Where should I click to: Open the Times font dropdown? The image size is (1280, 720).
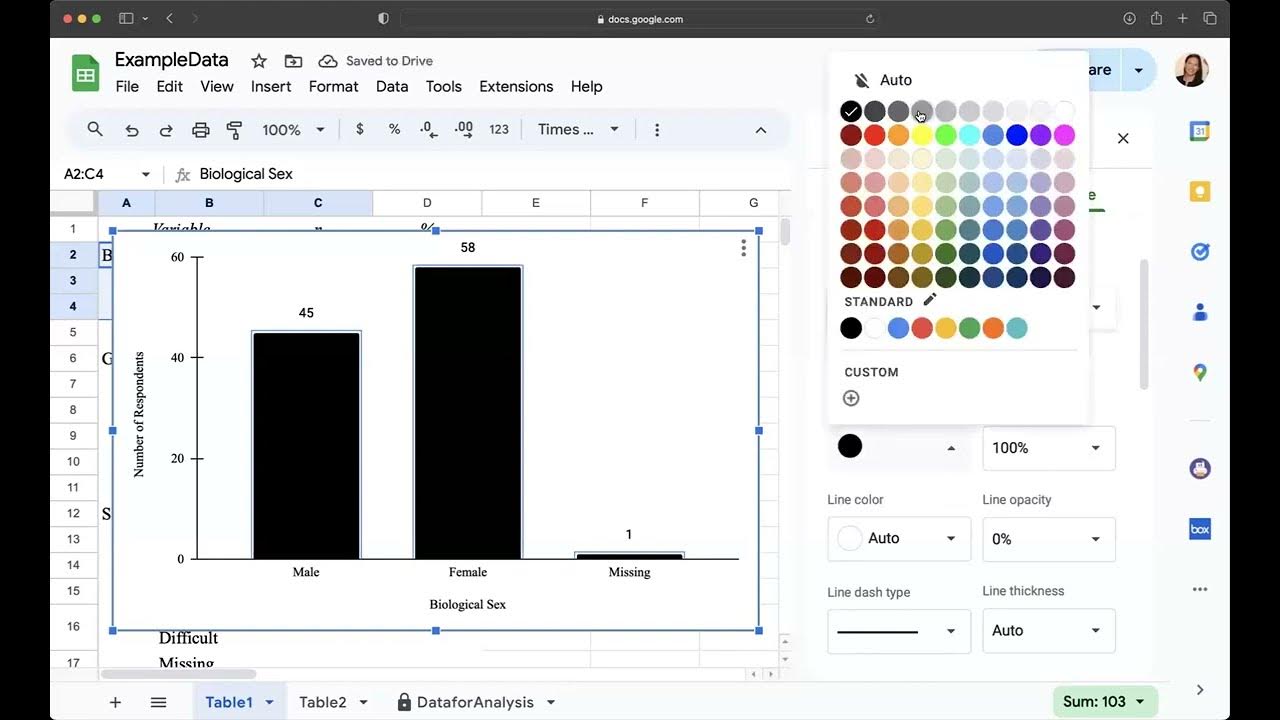click(579, 129)
